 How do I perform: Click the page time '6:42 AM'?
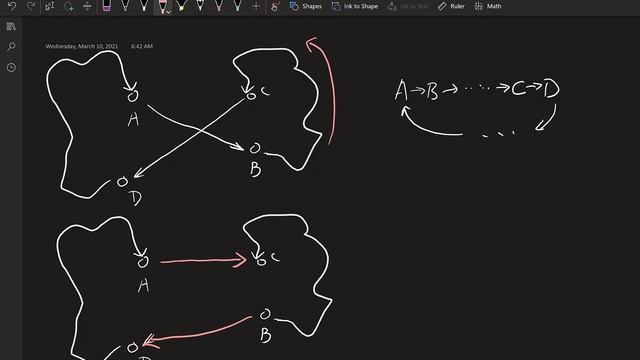pyautogui.click(x=142, y=46)
